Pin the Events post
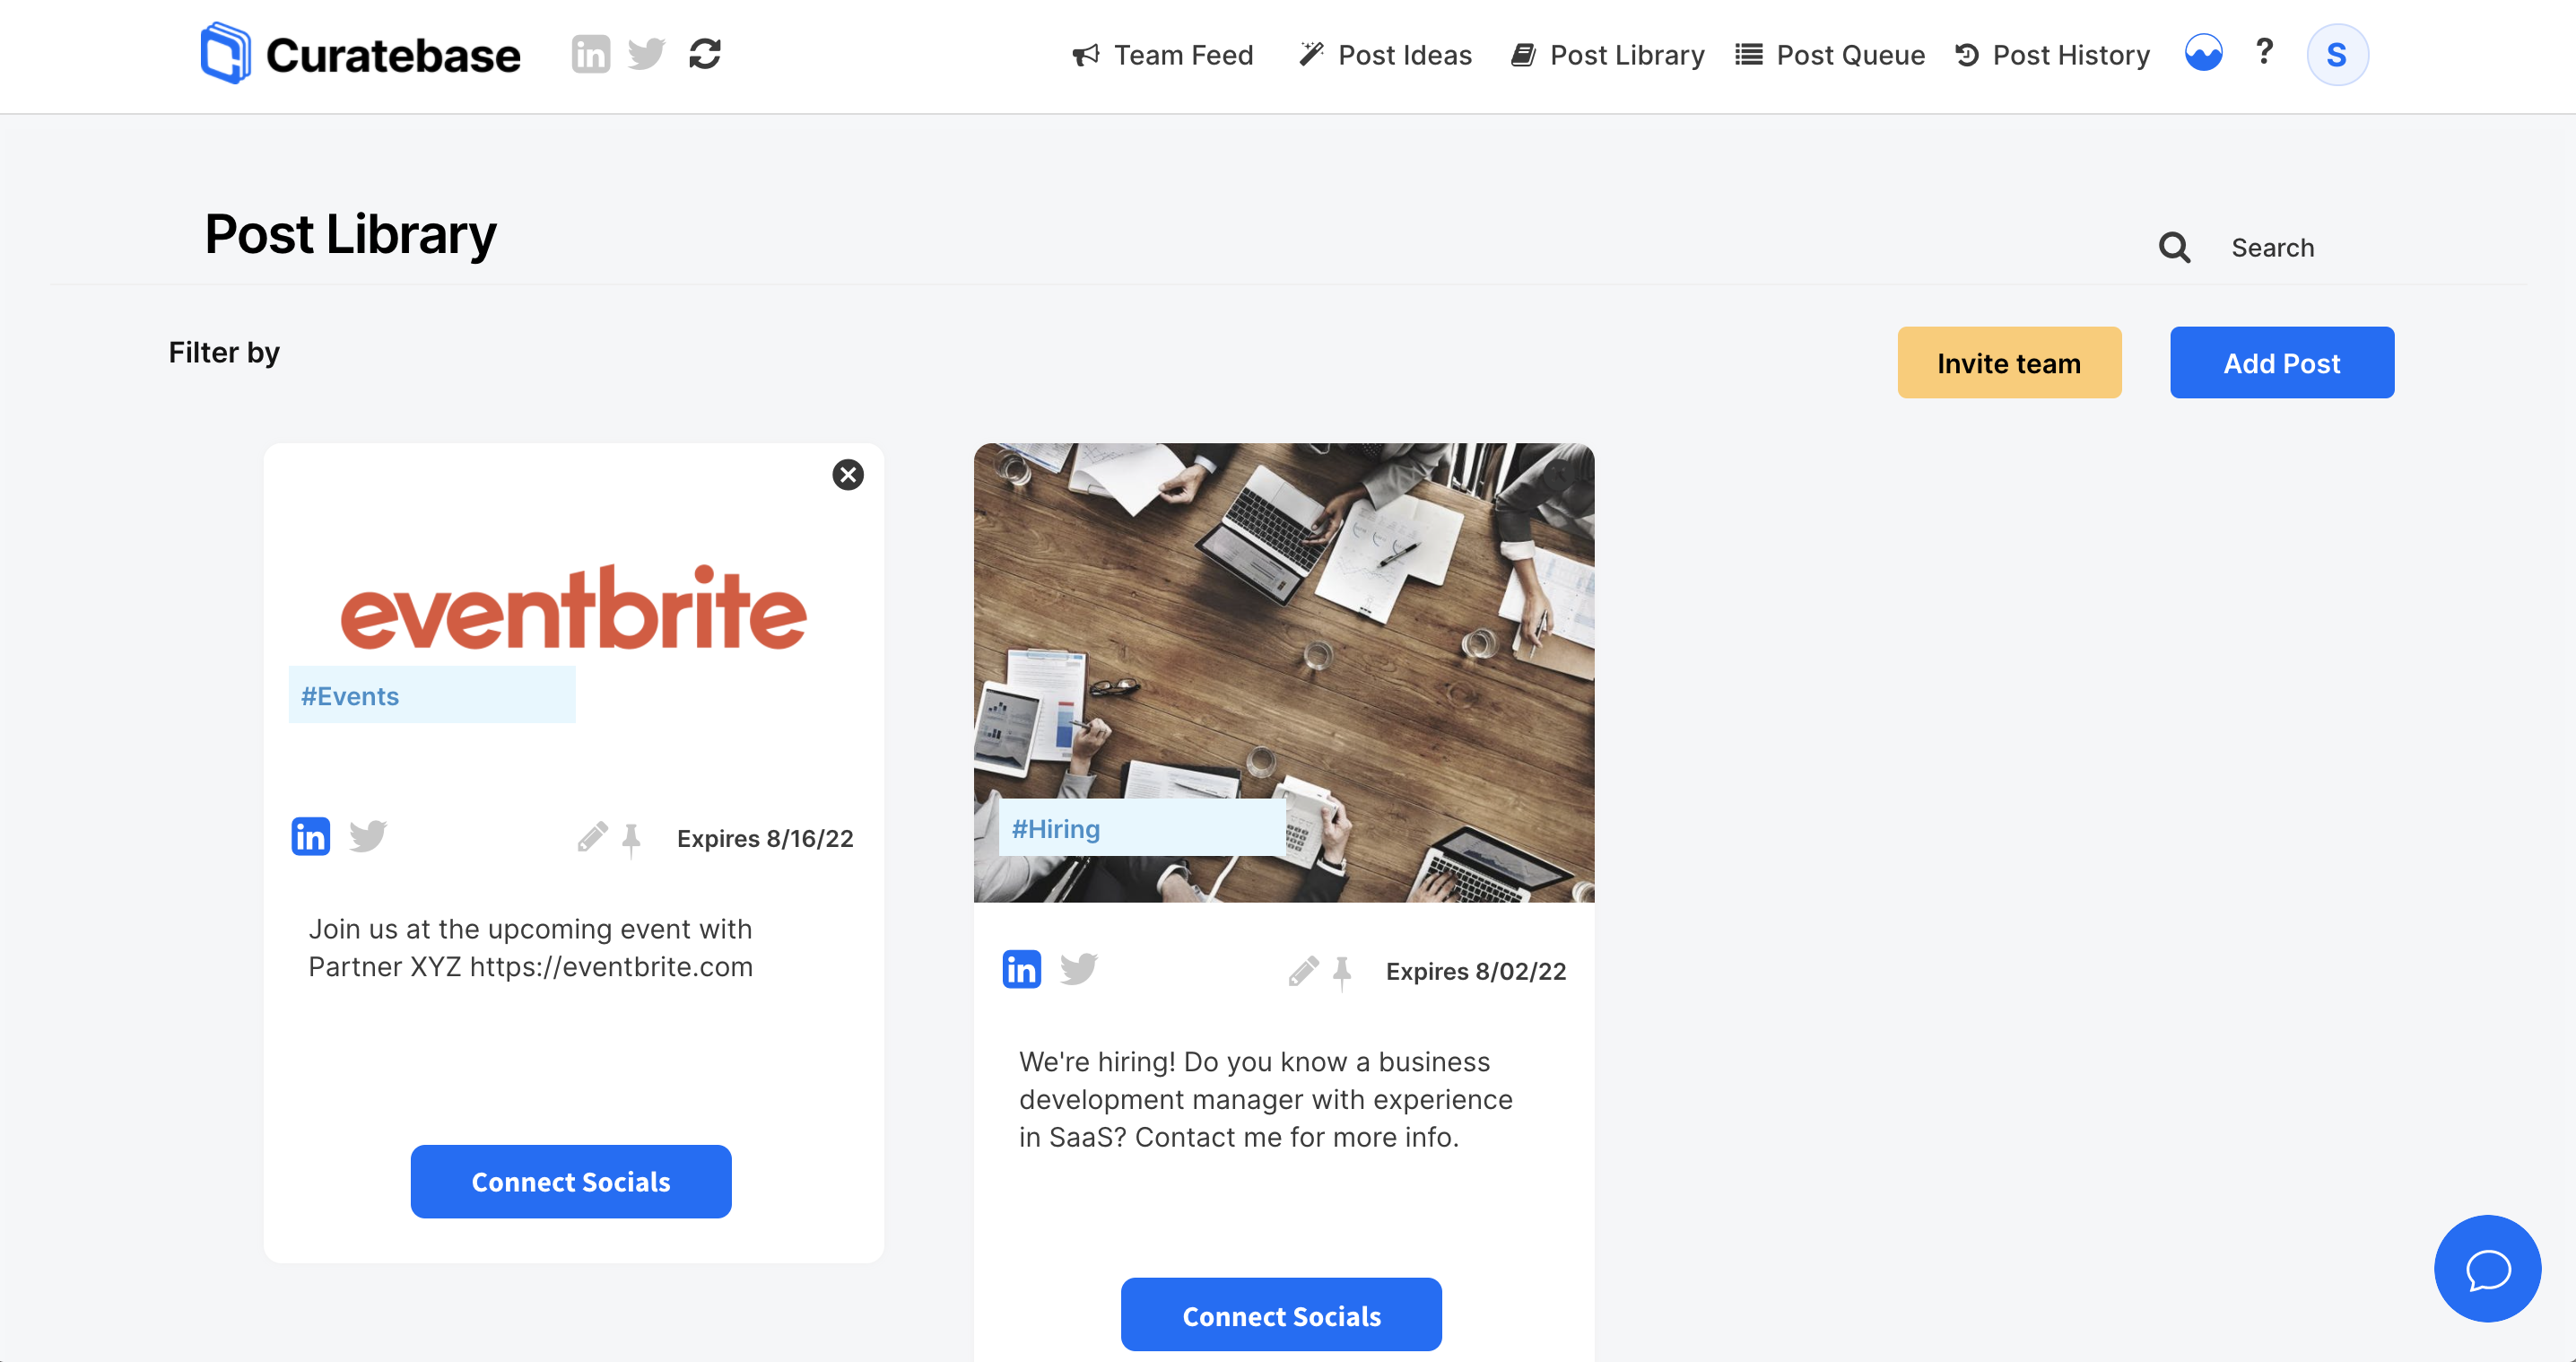Screen dimensions: 2576x1362 click(x=631, y=839)
